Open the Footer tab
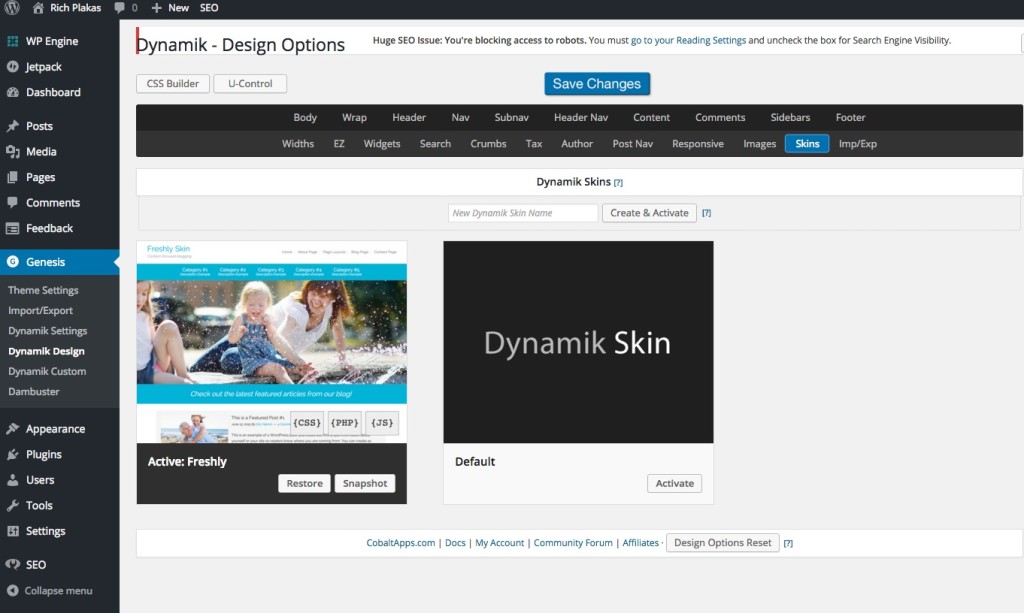This screenshot has width=1024, height=613. pyautogui.click(x=850, y=118)
